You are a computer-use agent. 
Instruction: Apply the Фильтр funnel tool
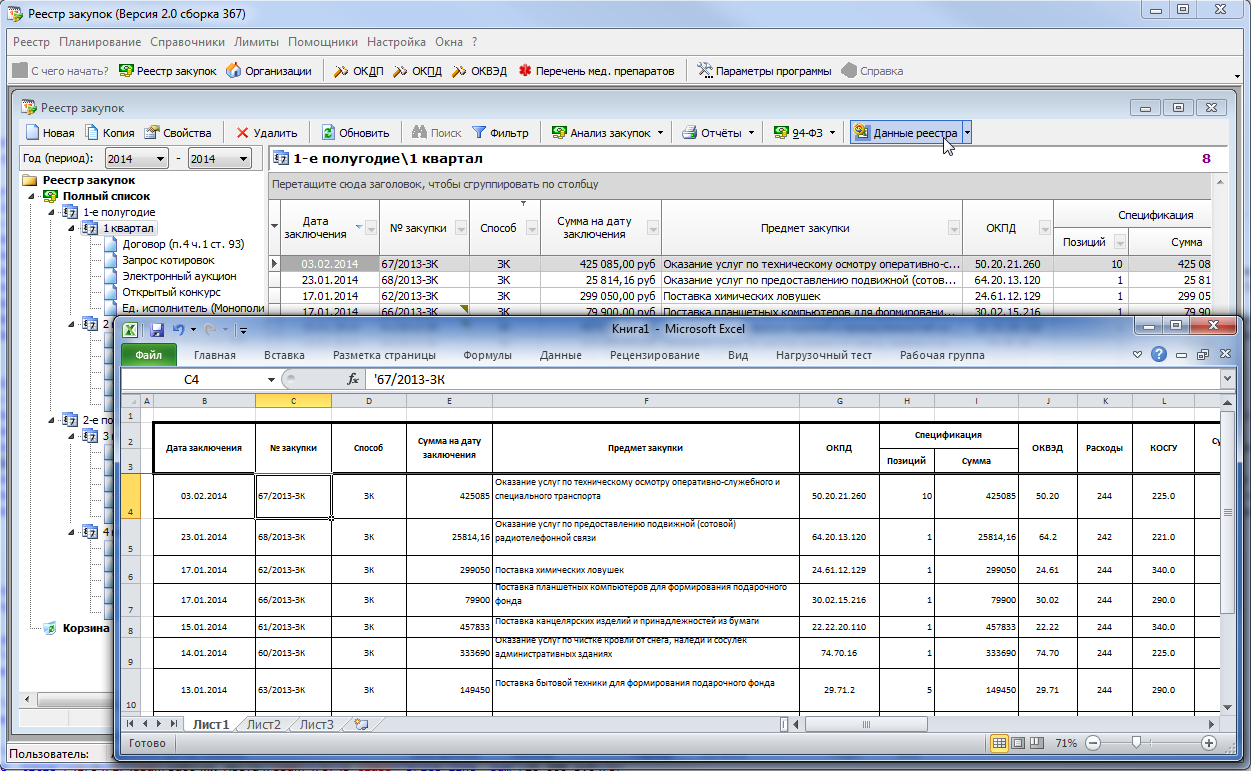pos(479,133)
